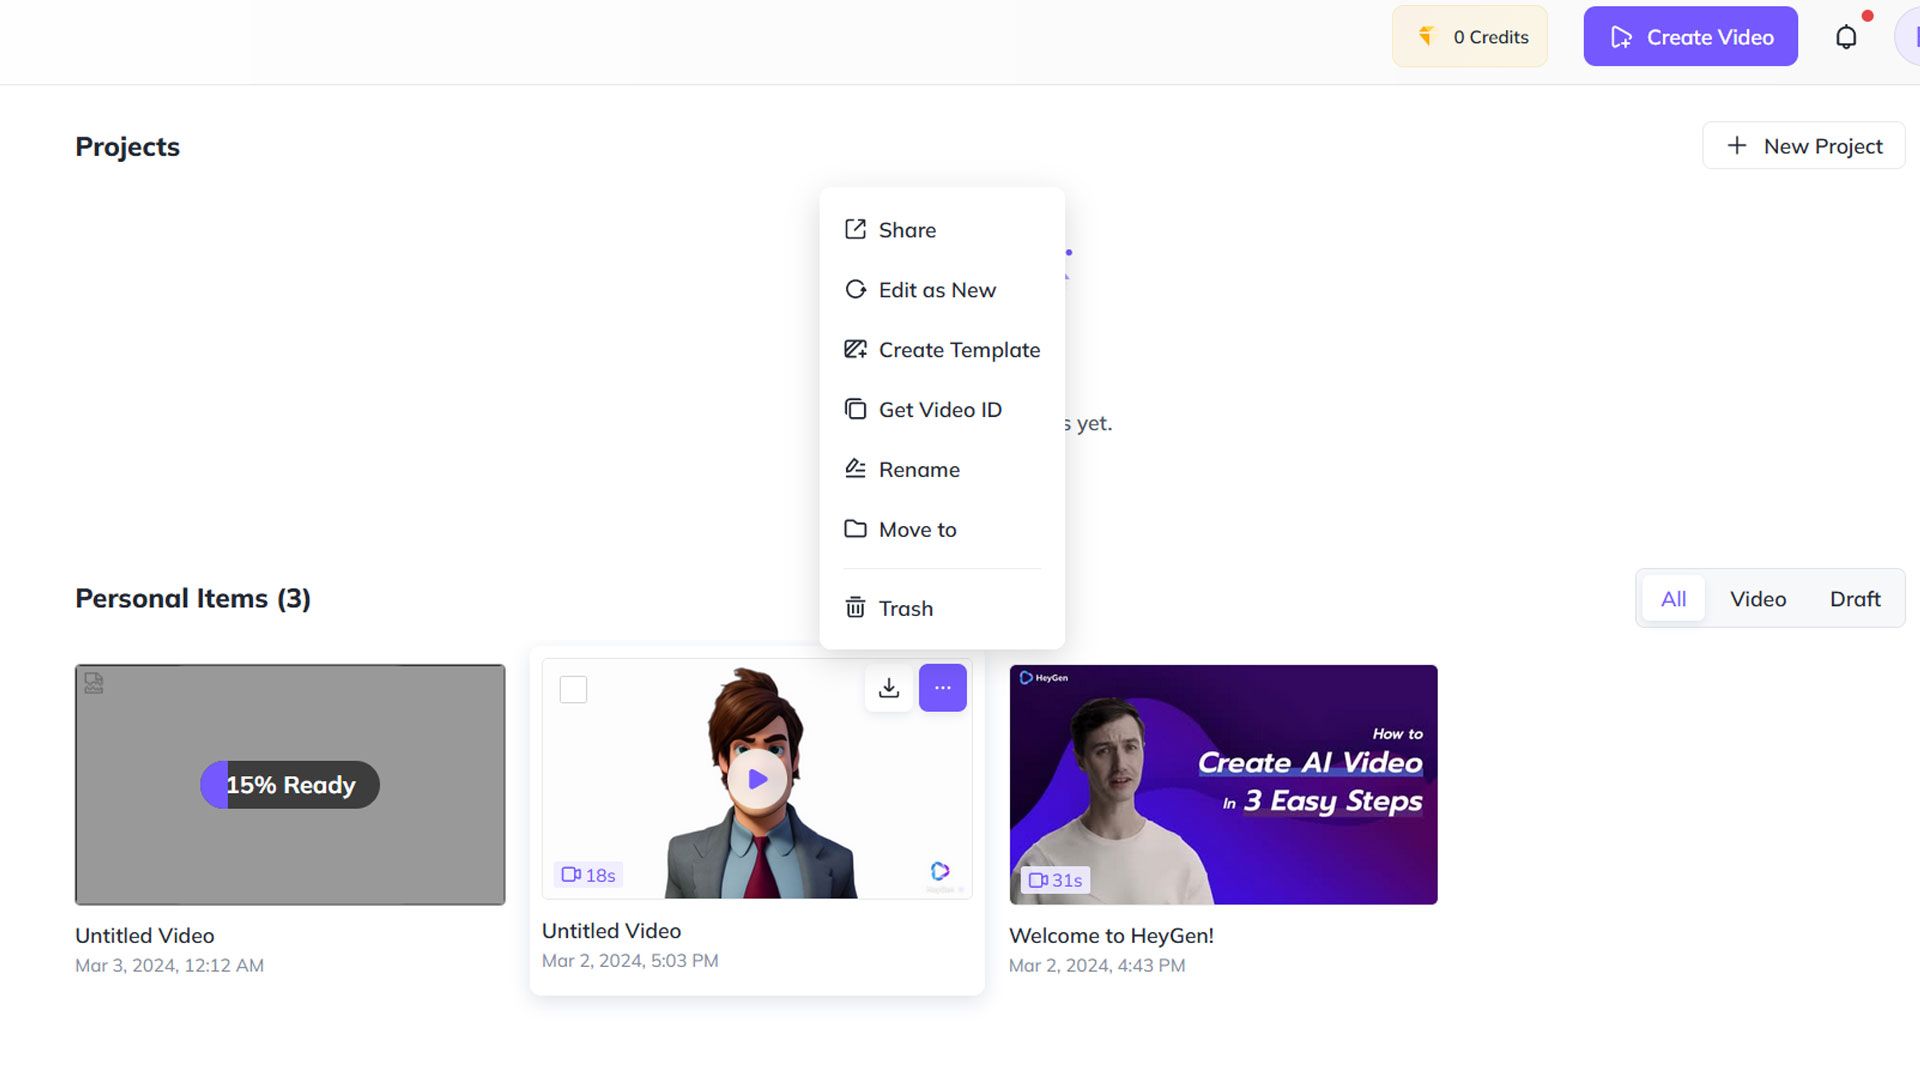Screen dimensions: 1920x1080
Task: Click Trash to delete the video
Action: [x=904, y=609]
